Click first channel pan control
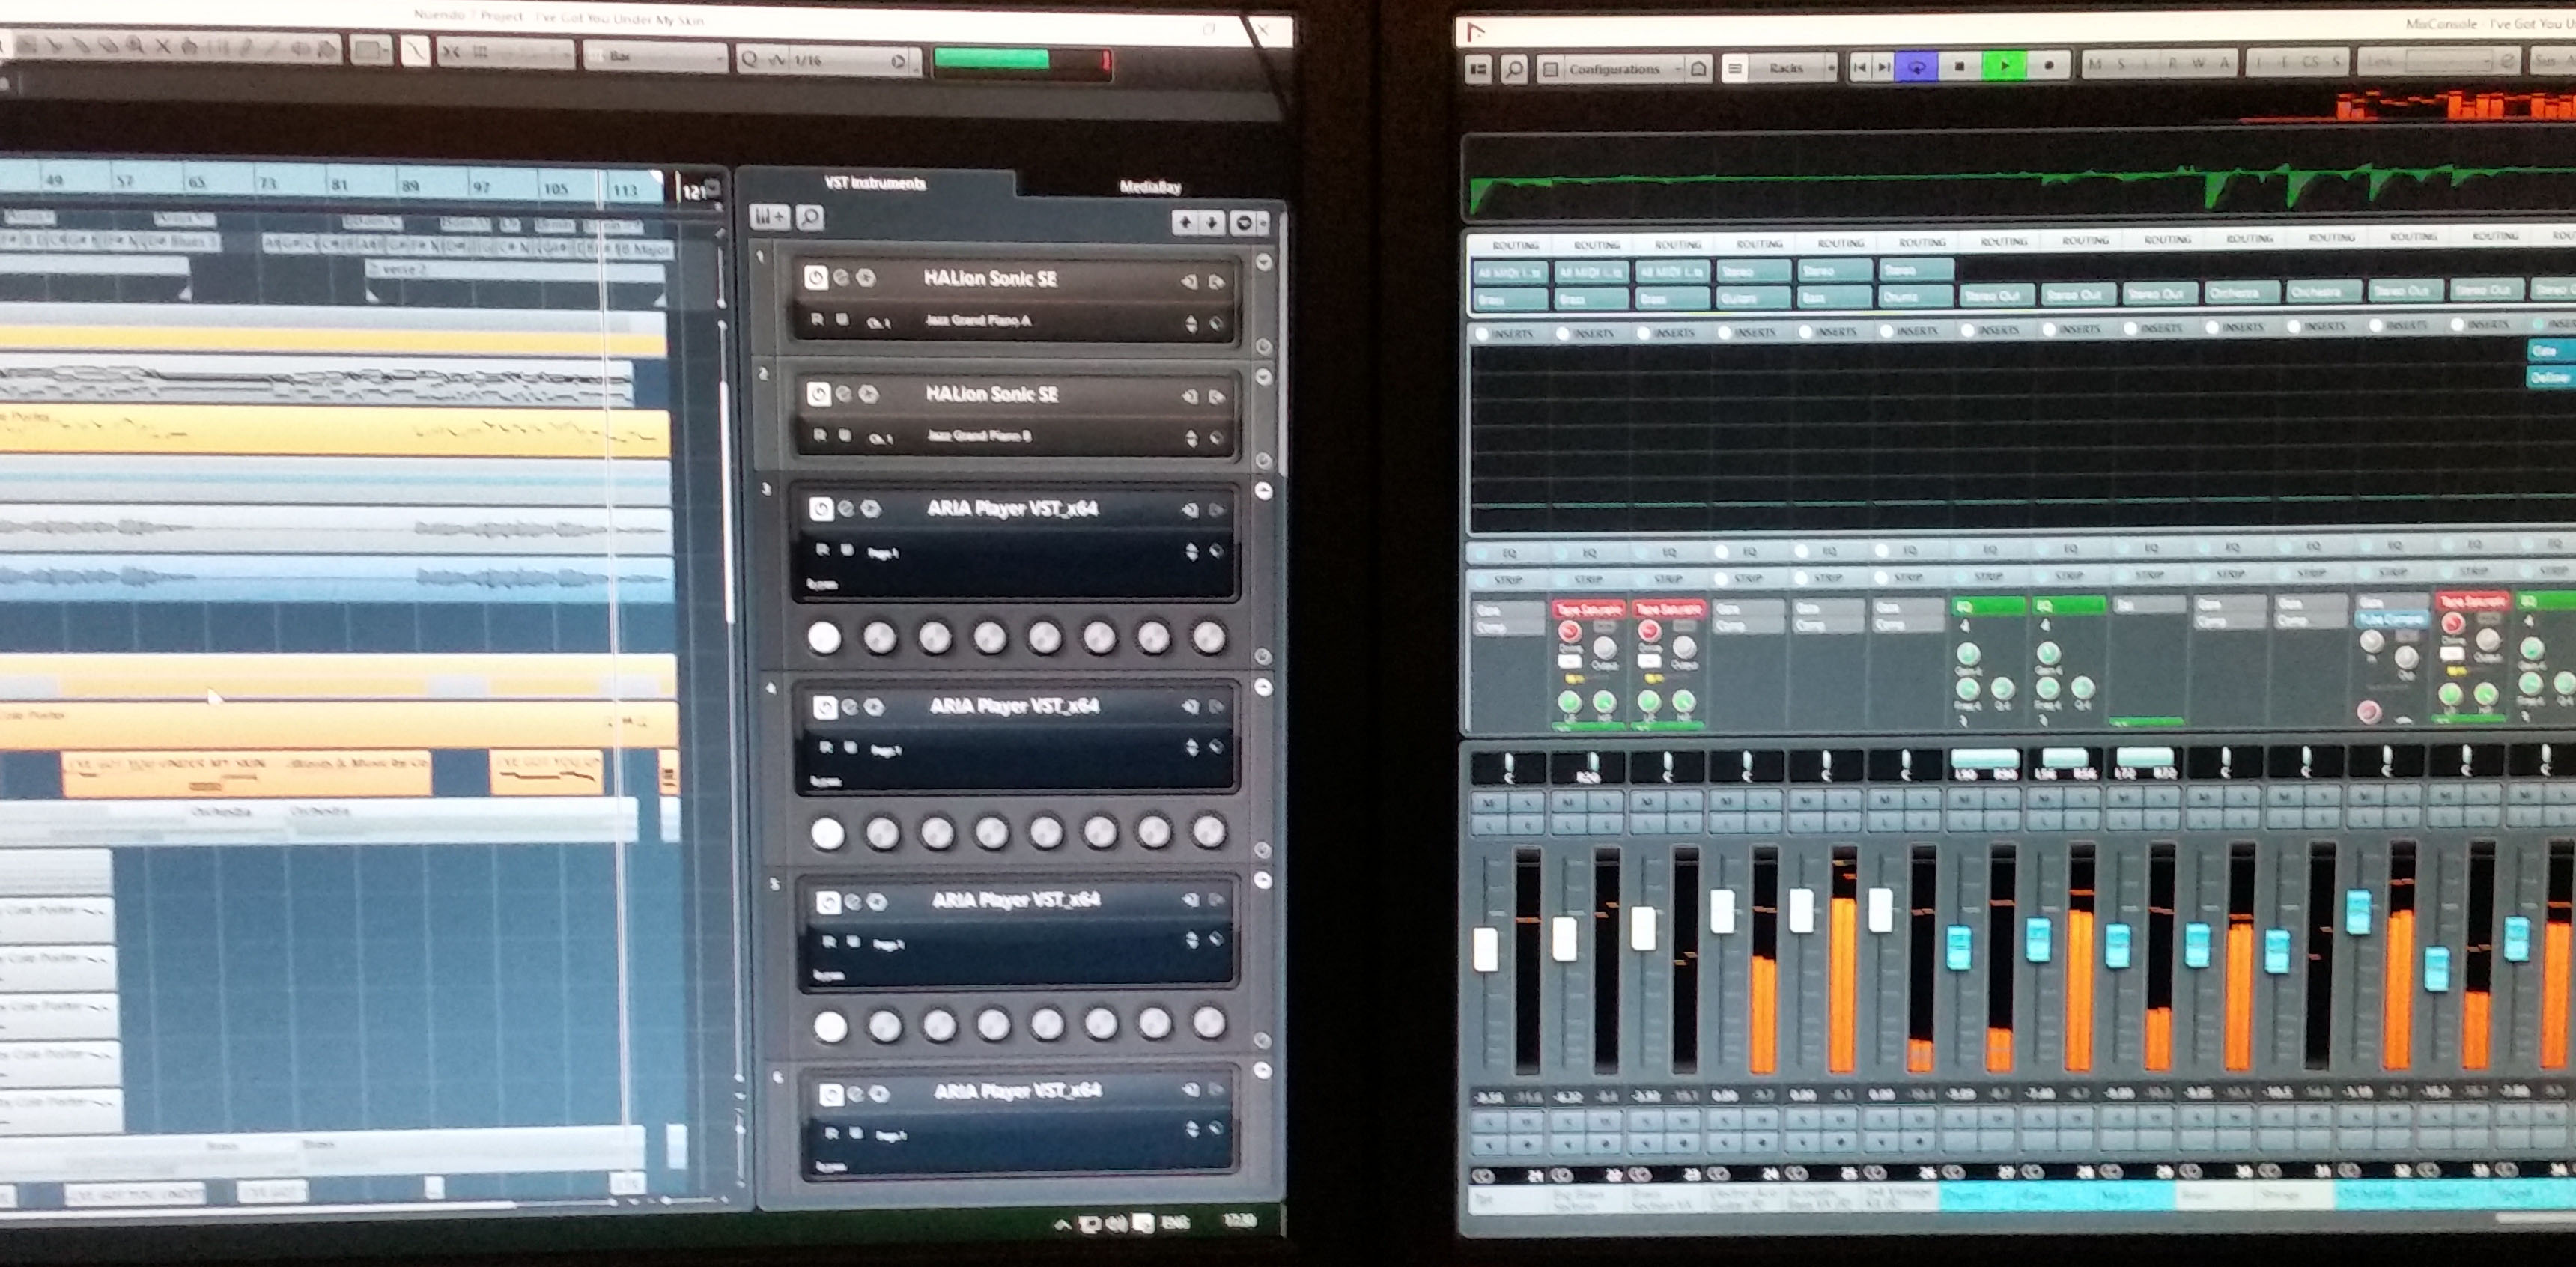Image resolution: width=2576 pixels, height=1267 pixels. [1510, 767]
